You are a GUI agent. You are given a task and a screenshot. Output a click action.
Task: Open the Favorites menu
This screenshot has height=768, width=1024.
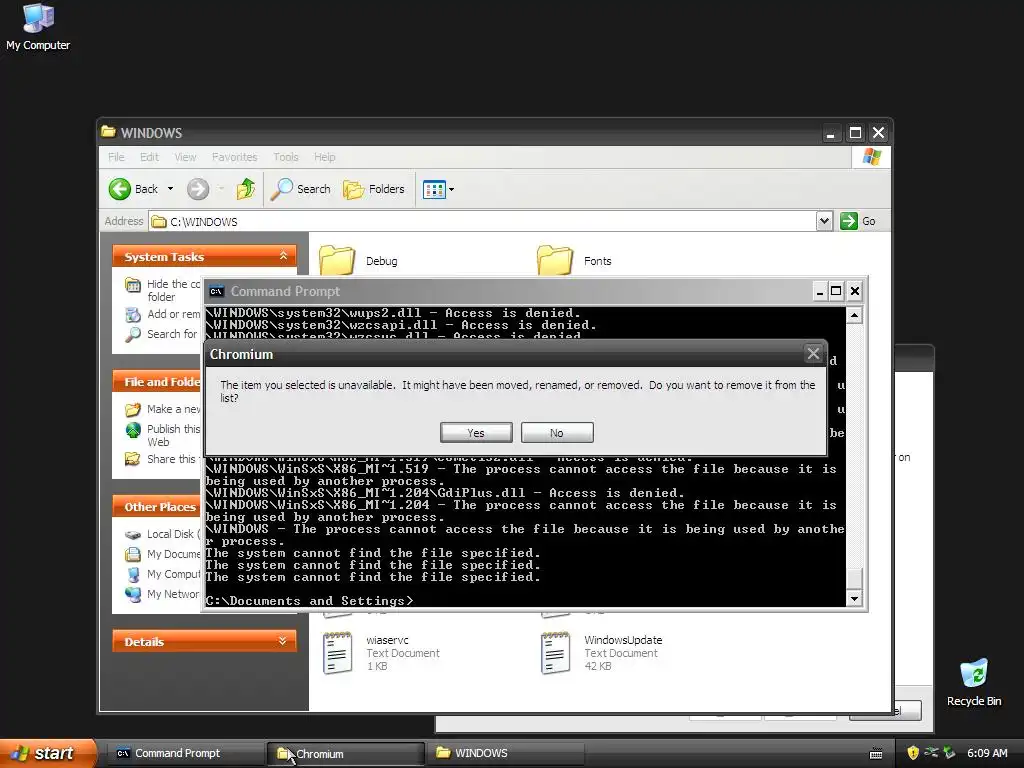(234, 157)
